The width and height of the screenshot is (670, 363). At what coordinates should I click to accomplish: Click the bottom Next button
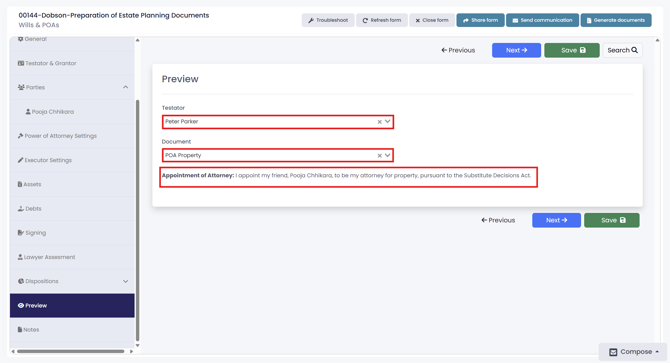556,220
